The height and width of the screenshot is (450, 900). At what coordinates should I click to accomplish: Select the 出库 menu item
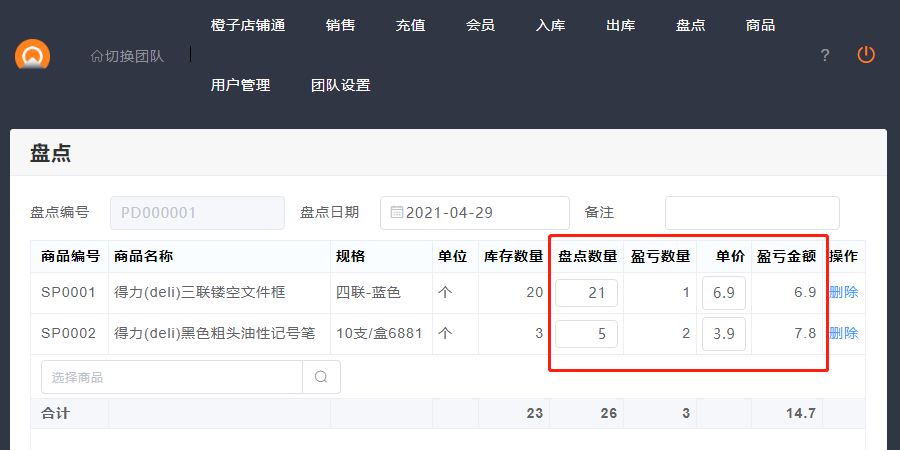coord(620,25)
